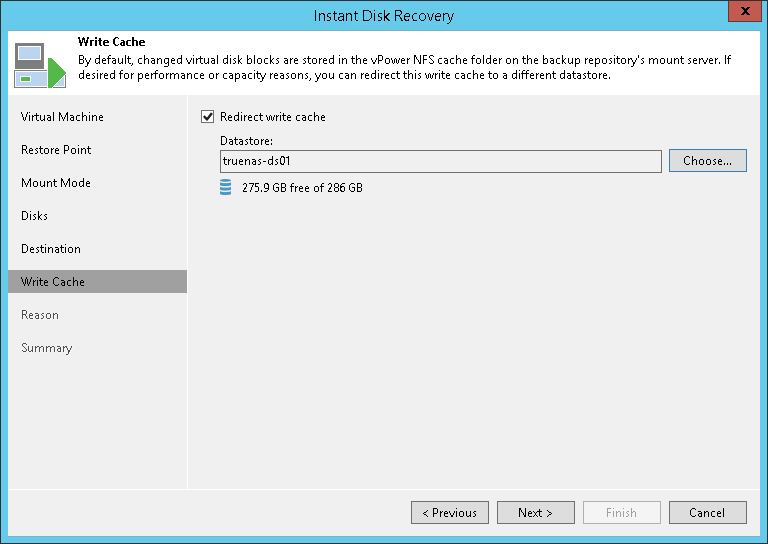
Task: Select the Write Cache step
Action: tap(53, 282)
